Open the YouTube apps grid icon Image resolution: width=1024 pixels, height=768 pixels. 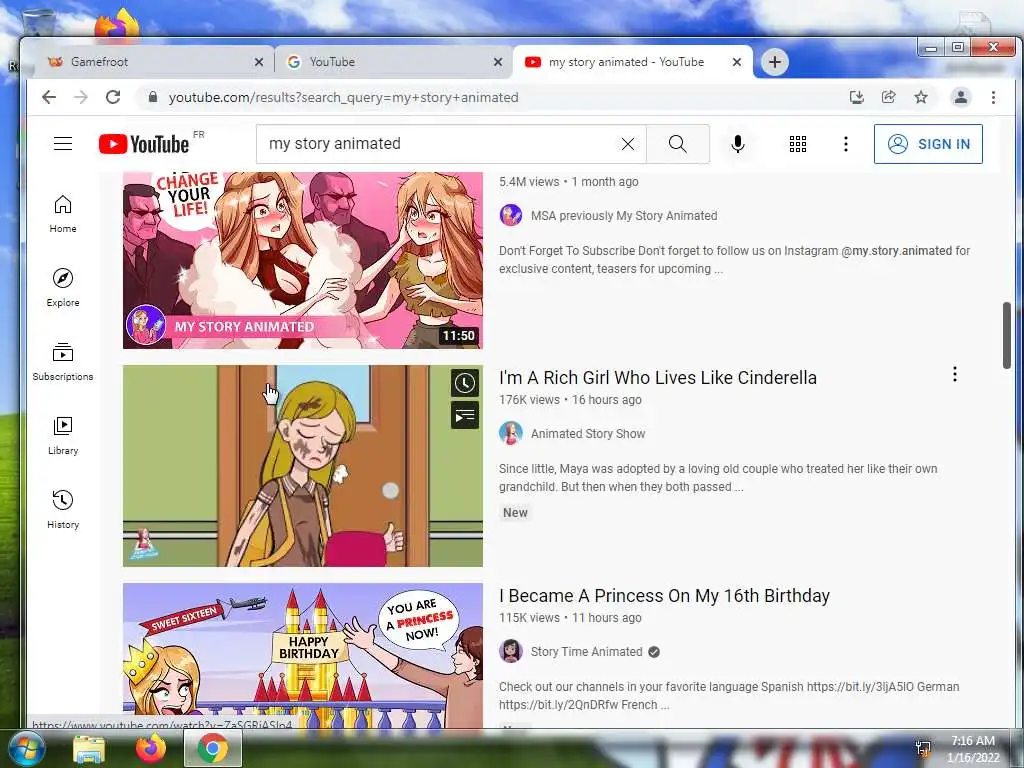[x=797, y=144]
